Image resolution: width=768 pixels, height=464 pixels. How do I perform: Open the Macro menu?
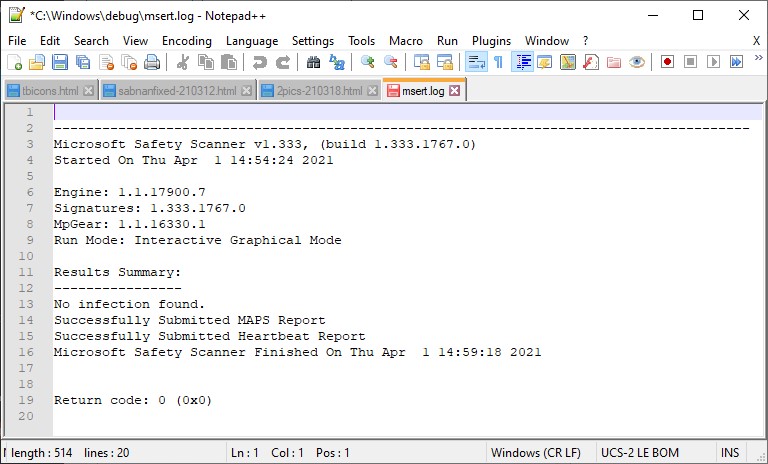406,41
